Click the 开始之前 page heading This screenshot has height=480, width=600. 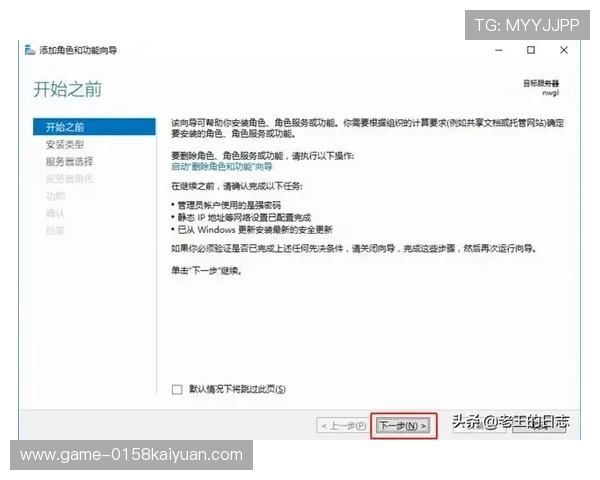pos(67,89)
